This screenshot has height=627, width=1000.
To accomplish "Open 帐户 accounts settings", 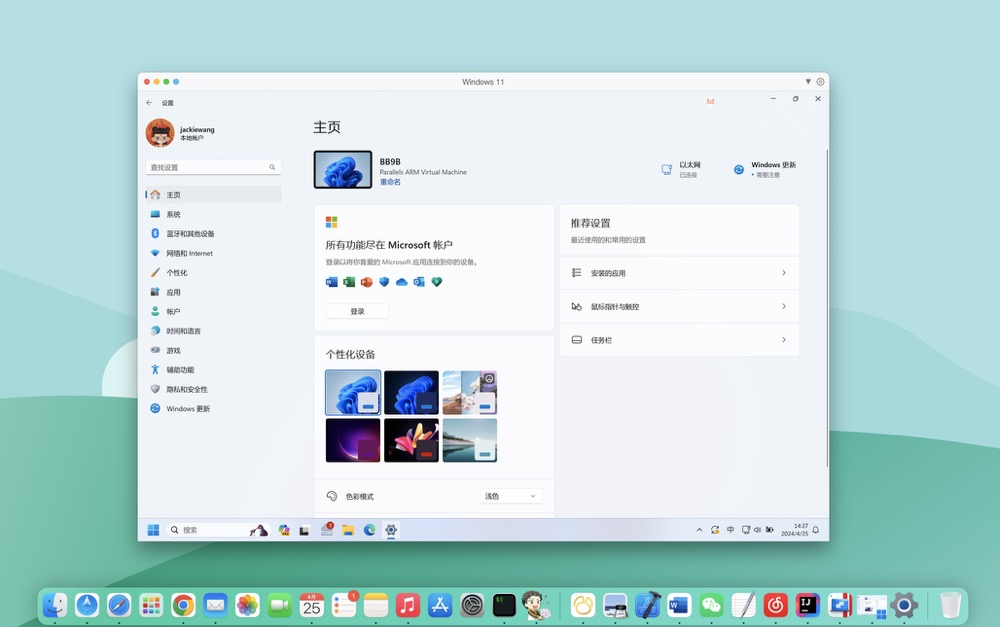I will pyautogui.click(x=213, y=311).
